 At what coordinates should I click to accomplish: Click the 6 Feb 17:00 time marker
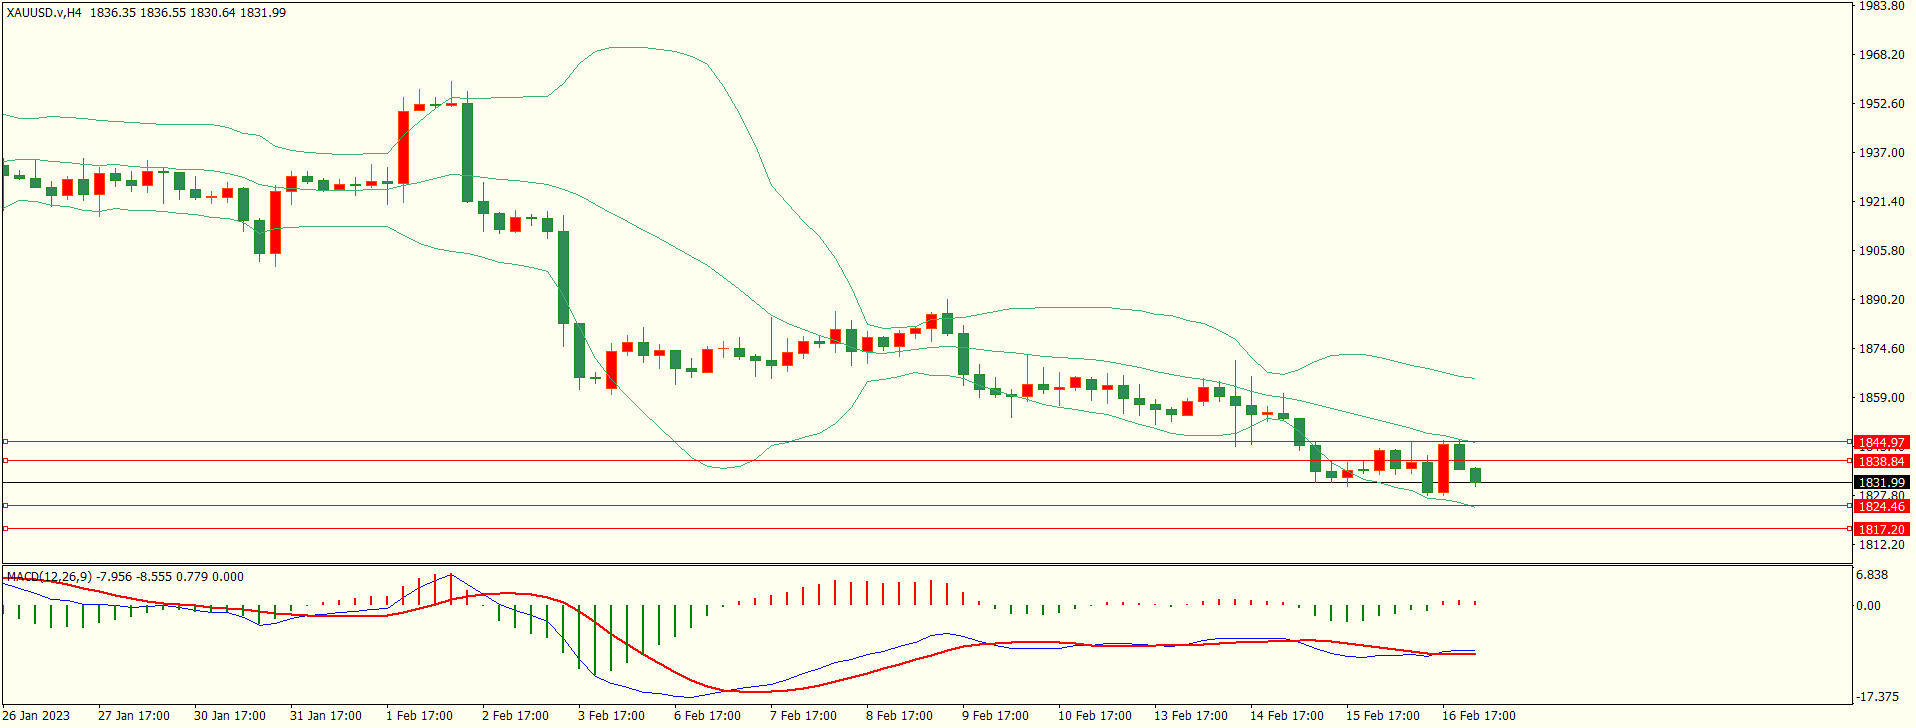tap(707, 715)
